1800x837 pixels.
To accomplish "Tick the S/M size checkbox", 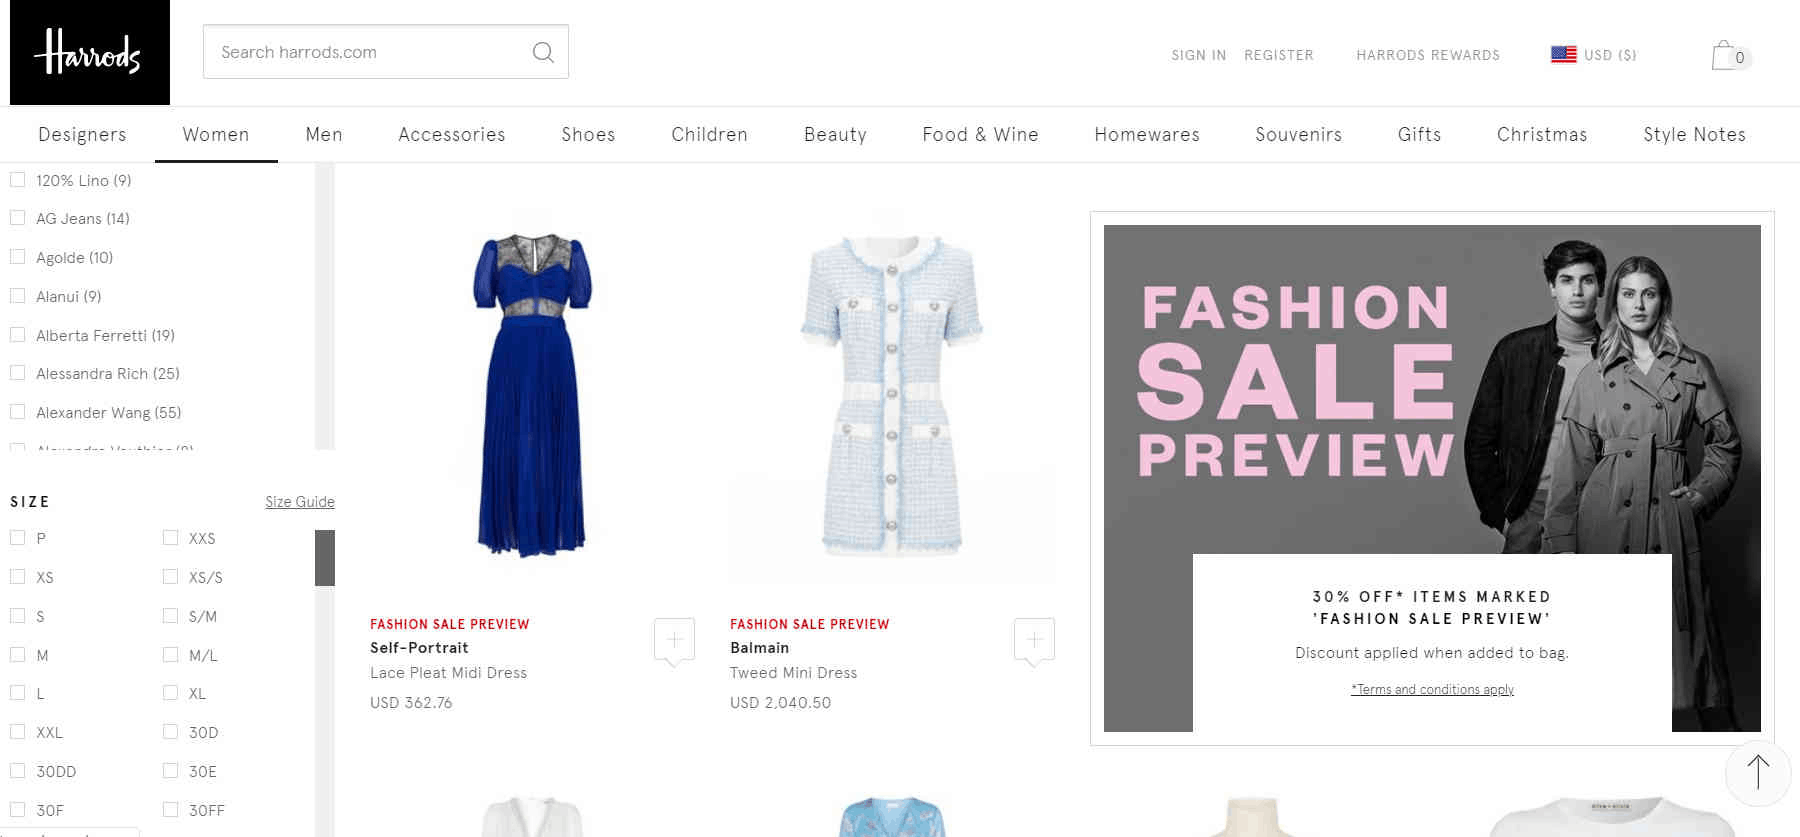I will click(x=170, y=616).
